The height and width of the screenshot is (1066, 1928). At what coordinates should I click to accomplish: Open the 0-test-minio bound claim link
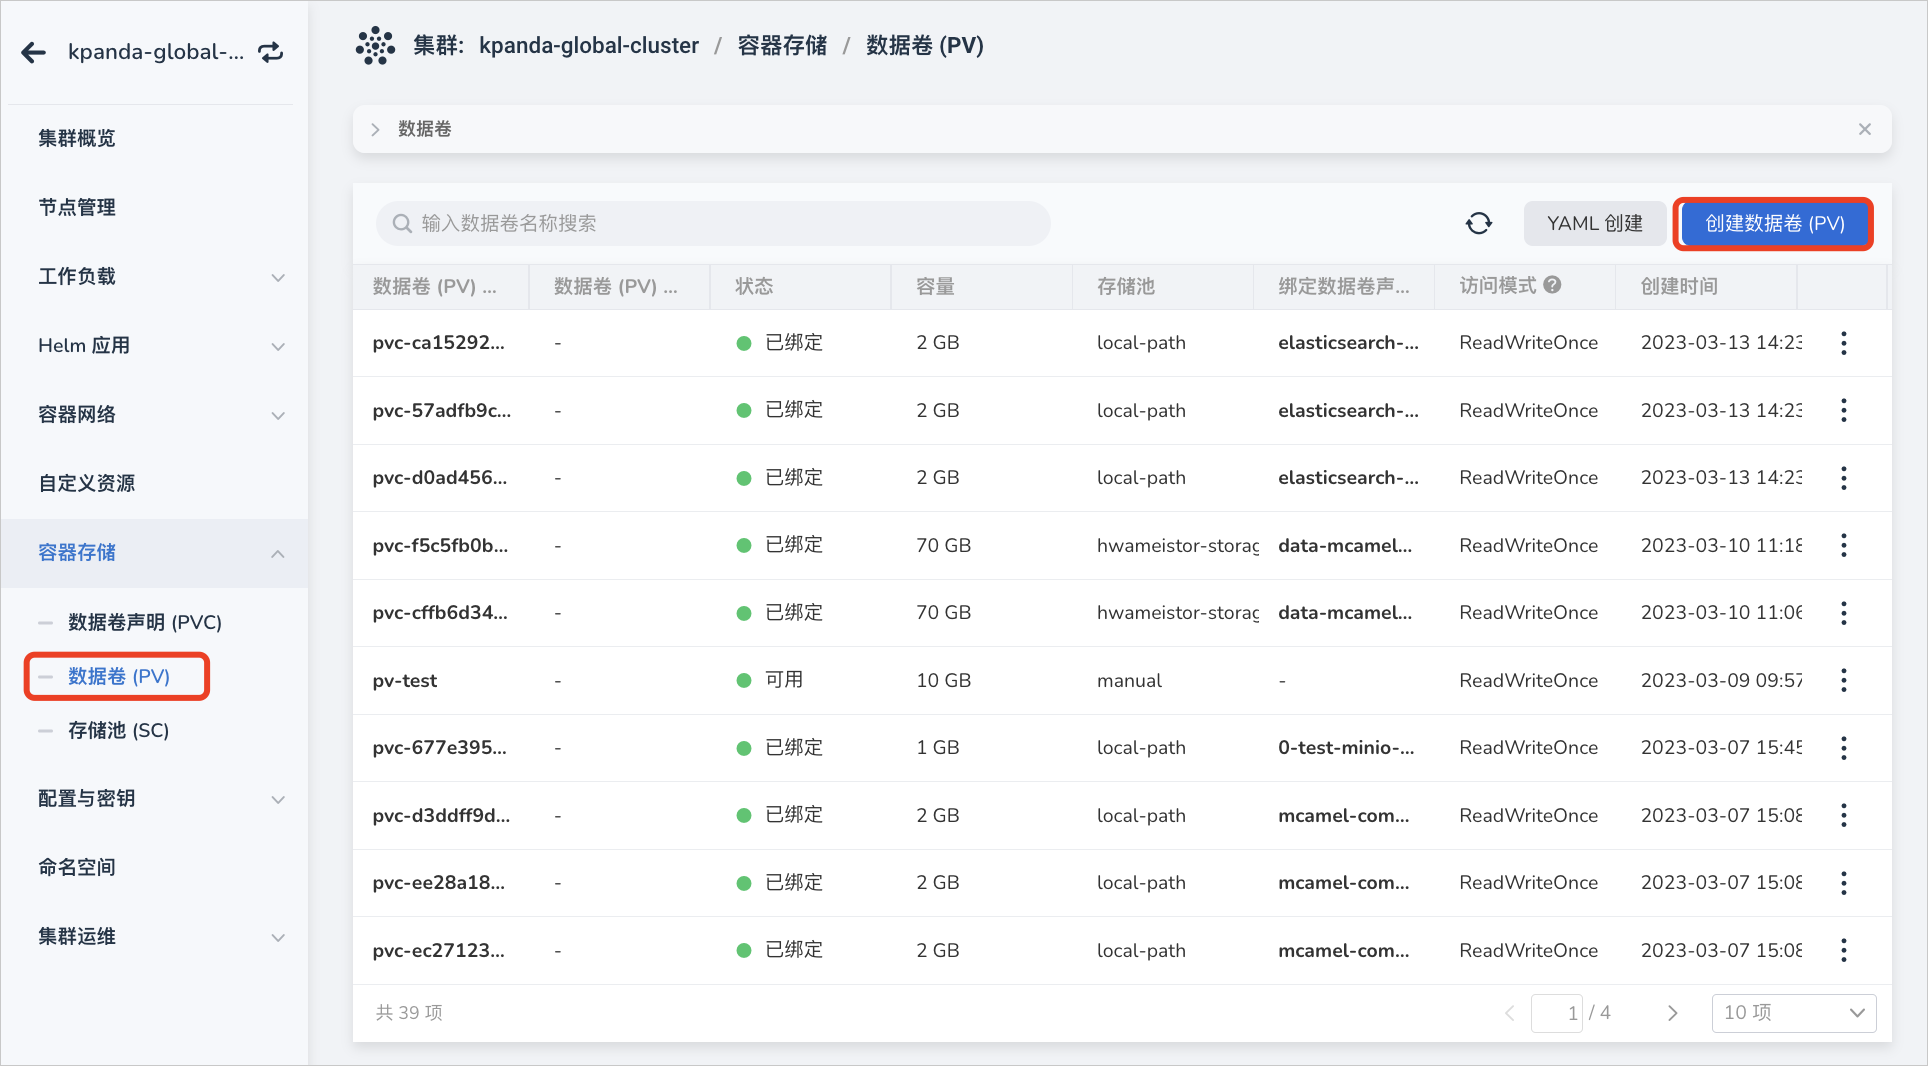pos(1346,748)
